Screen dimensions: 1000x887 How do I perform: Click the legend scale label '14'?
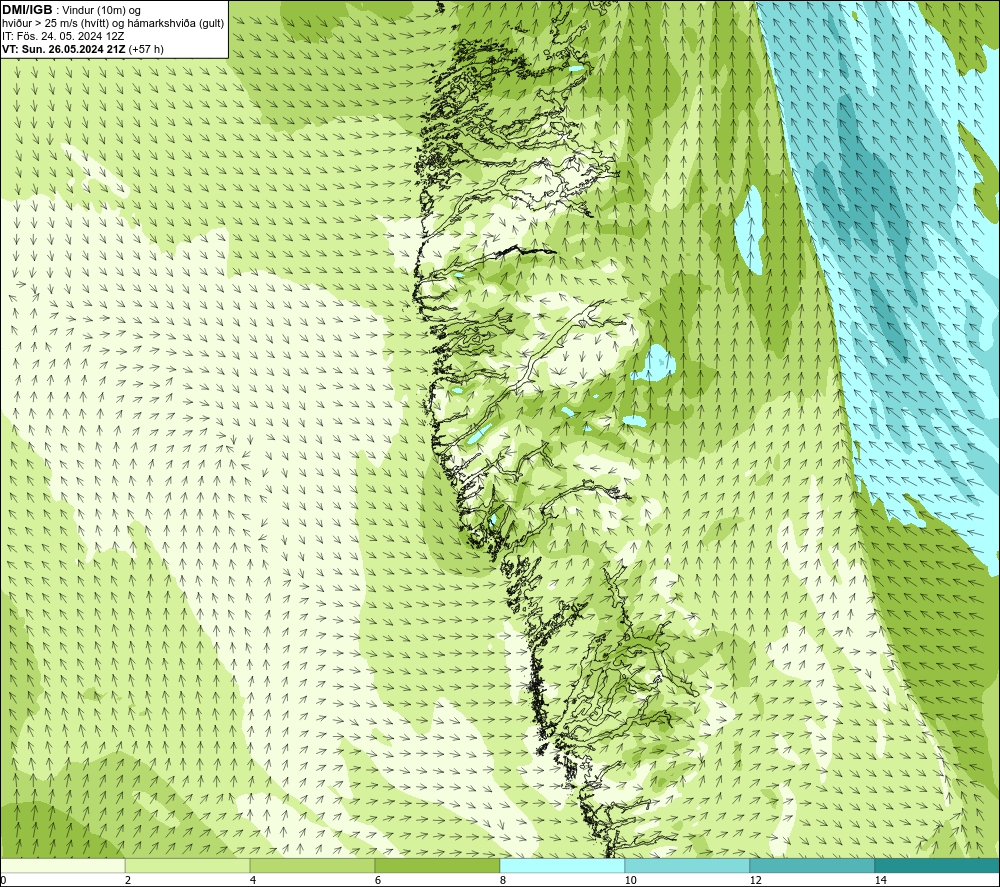point(881,880)
